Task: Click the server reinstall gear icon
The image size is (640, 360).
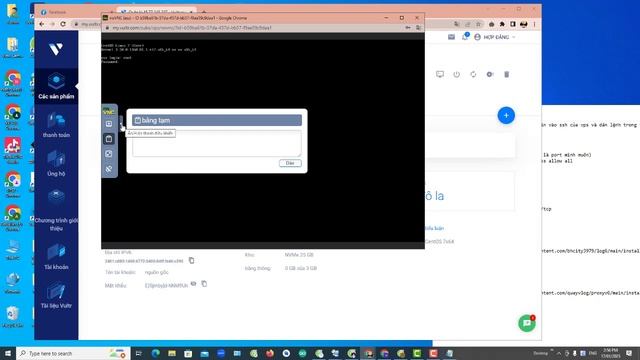Action: pos(490,74)
